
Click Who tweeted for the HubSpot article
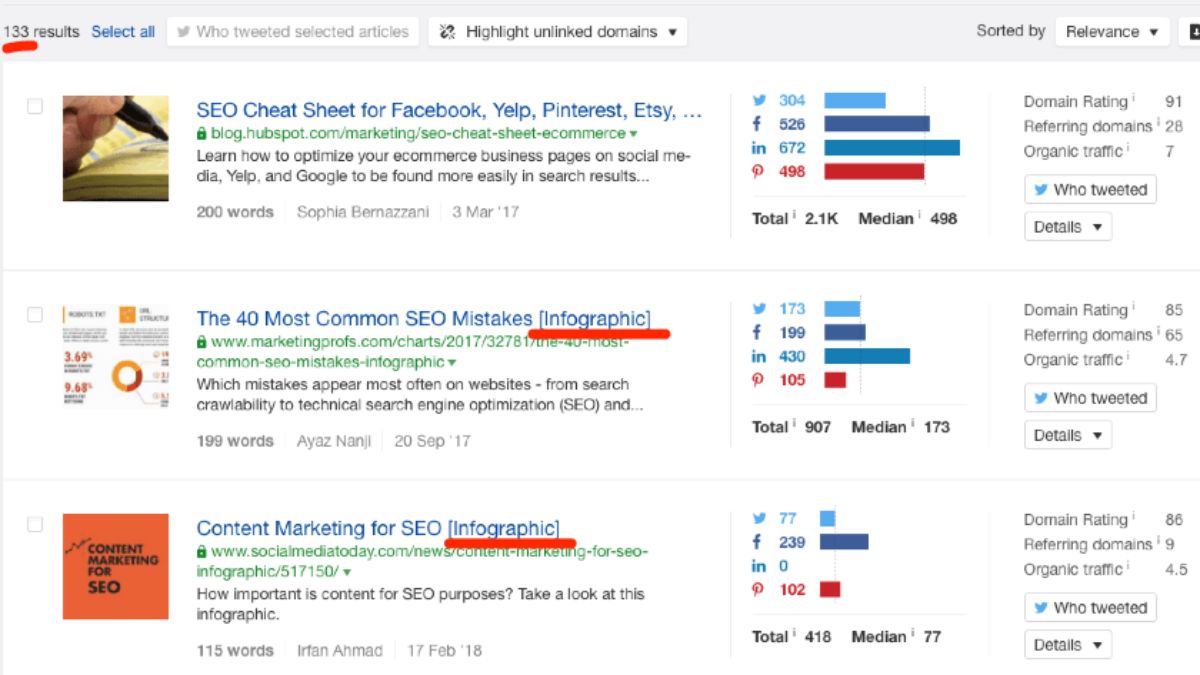(1090, 190)
